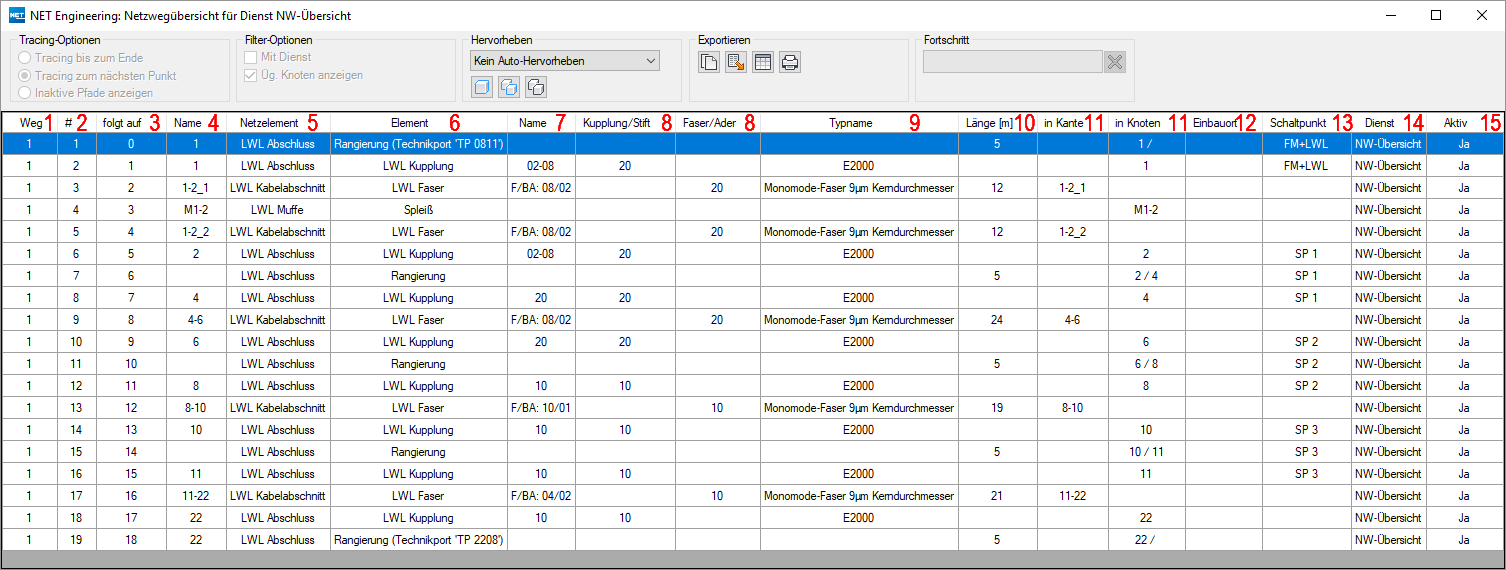The width and height of the screenshot is (1506, 570).
Task: Click the length value '21' cell
Action: [997, 496]
